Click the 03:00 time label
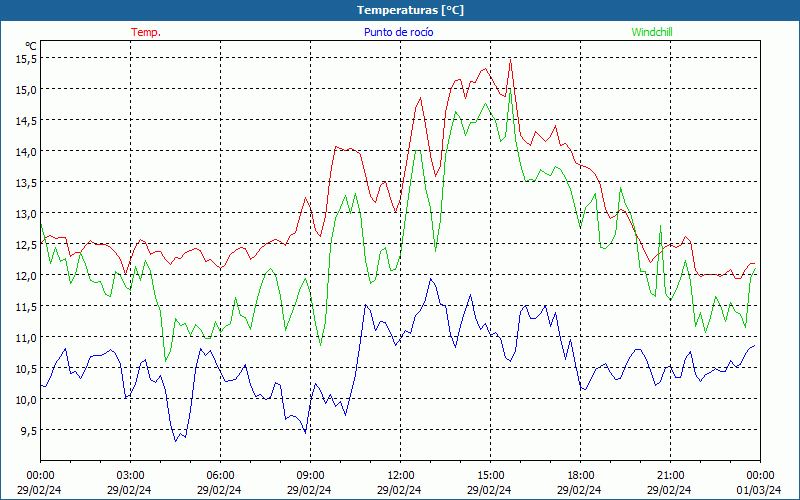 (130, 476)
